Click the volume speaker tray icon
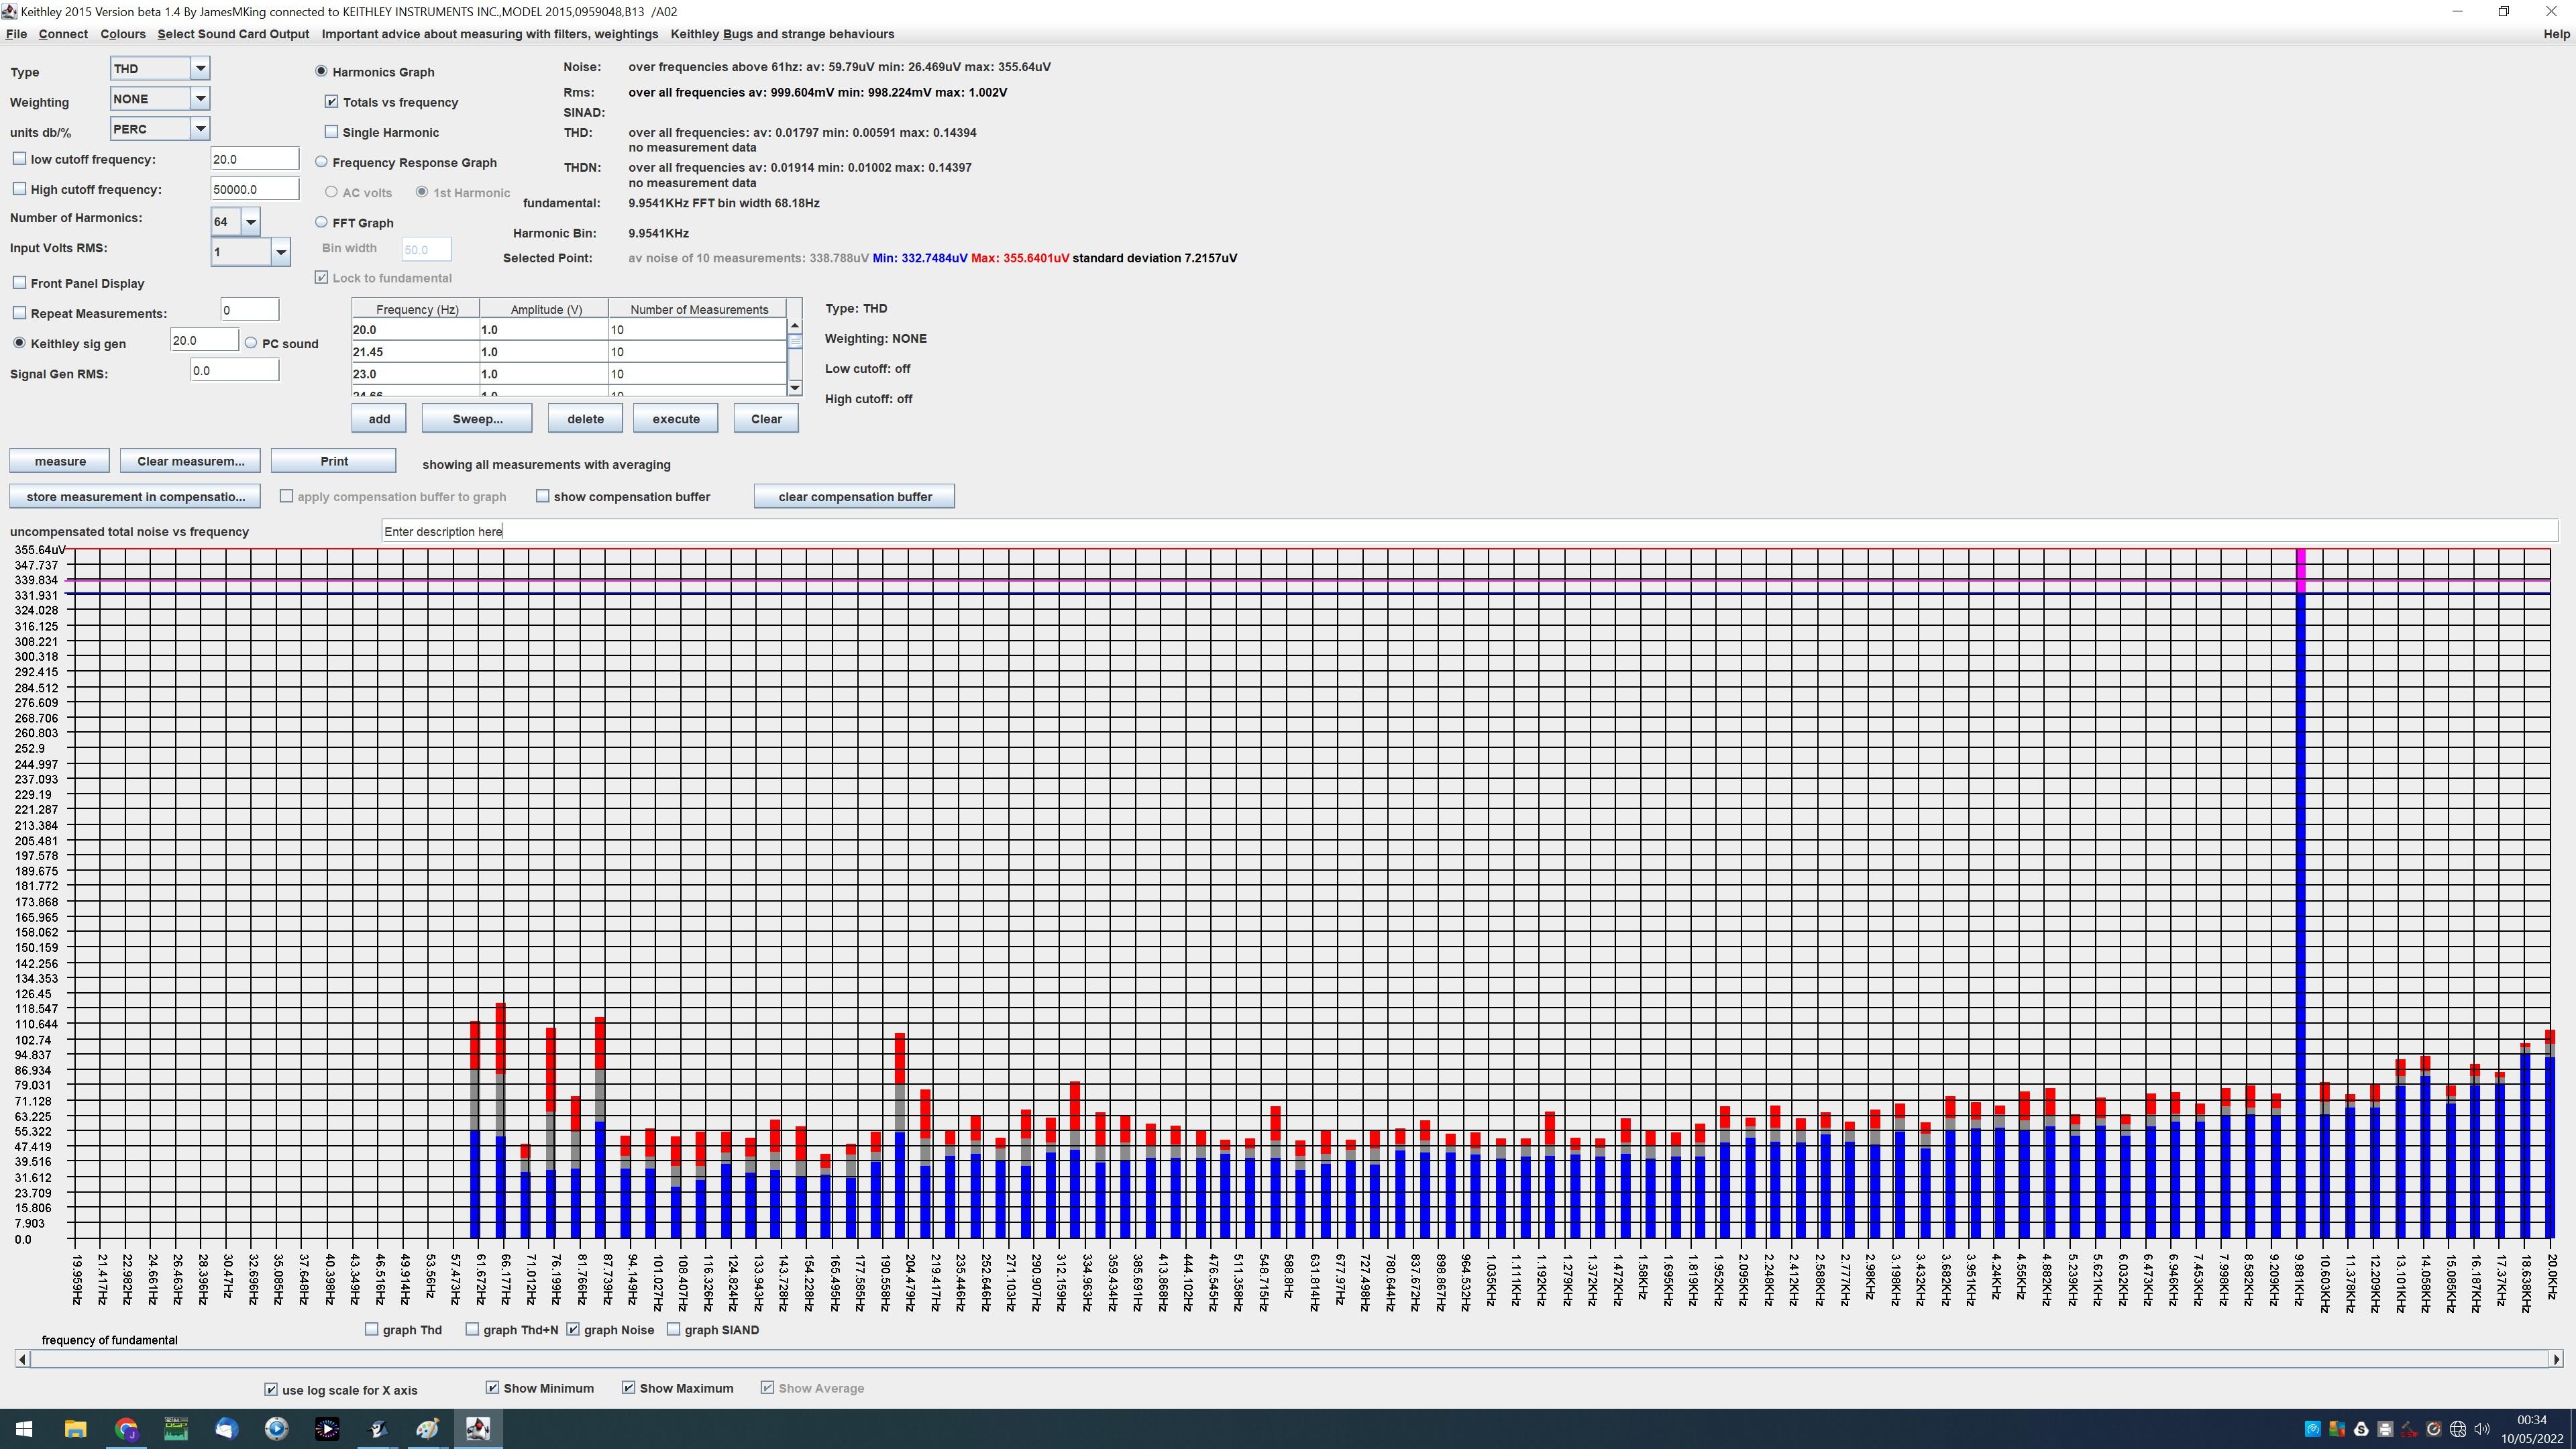The height and width of the screenshot is (1449, 2576). [2482, 1429]
